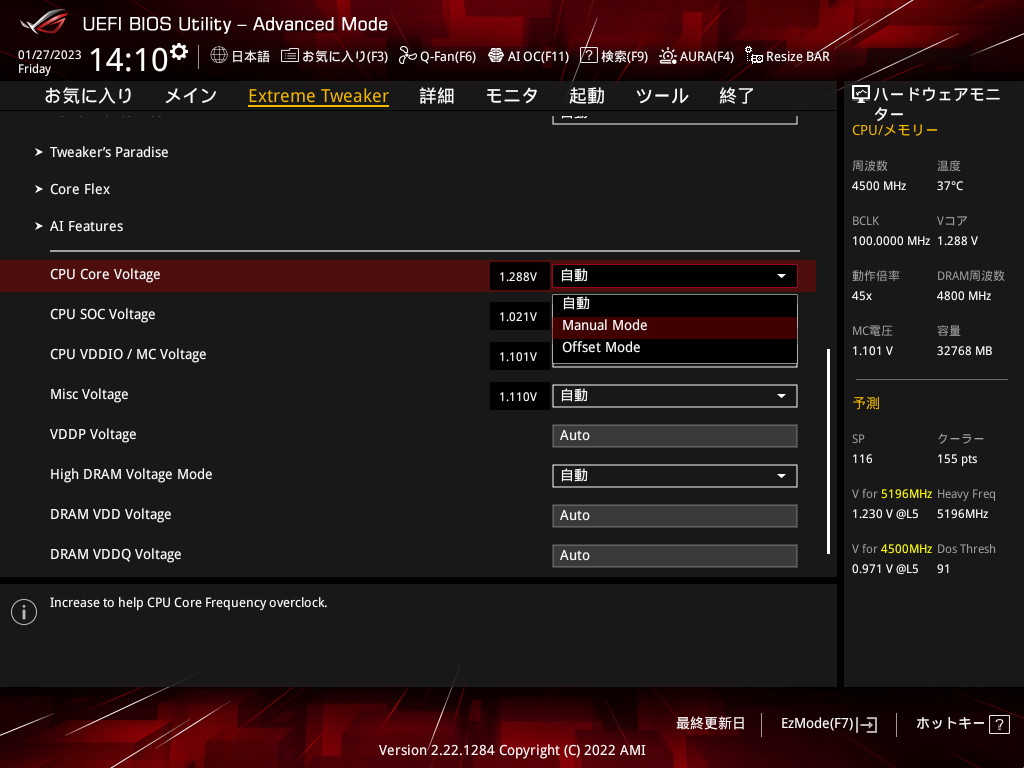The image size is (1024, 768).
Task: Click the 1.110V Misc voltage reading
Action: coord(519,396)
